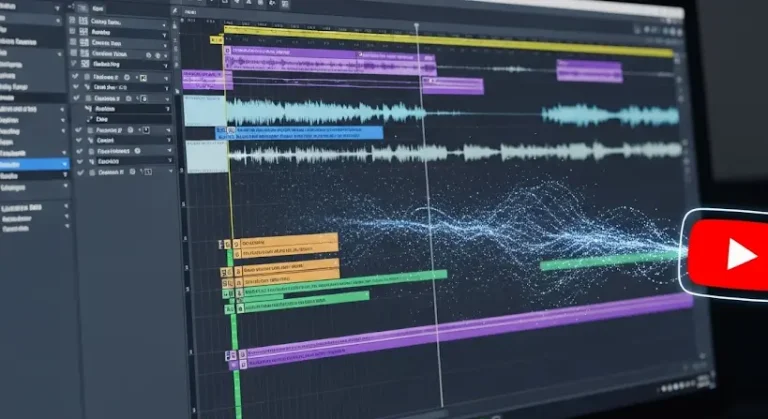Click the red YouTube play button
768x419 pixels.
click(x=728, y=254)
